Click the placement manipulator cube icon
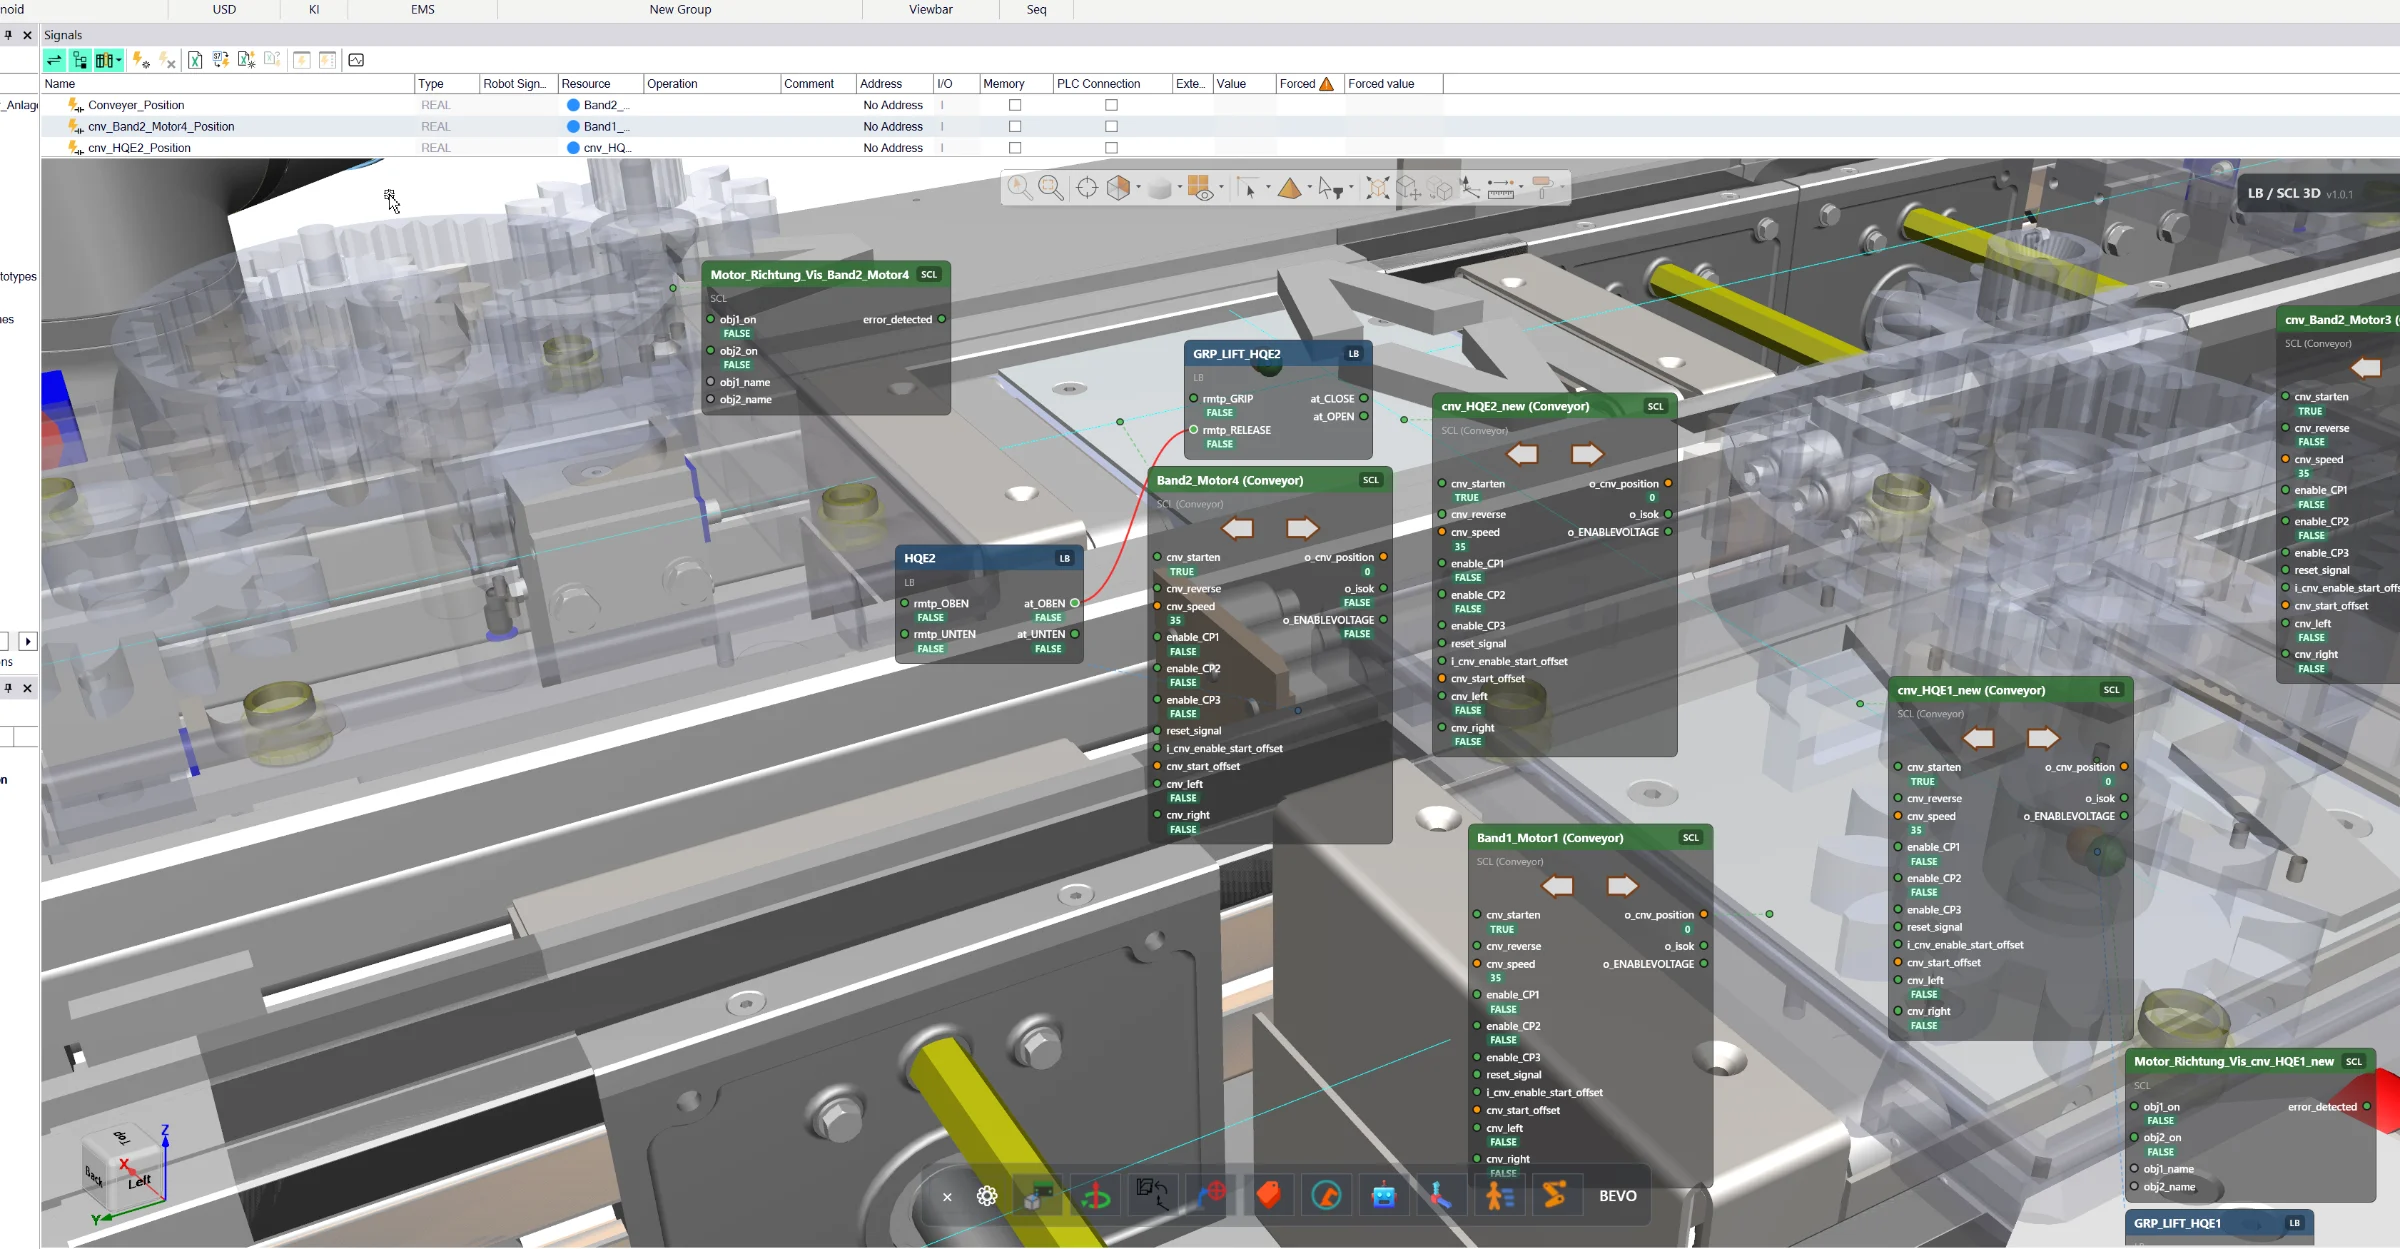 click(x=1409, y=187)
